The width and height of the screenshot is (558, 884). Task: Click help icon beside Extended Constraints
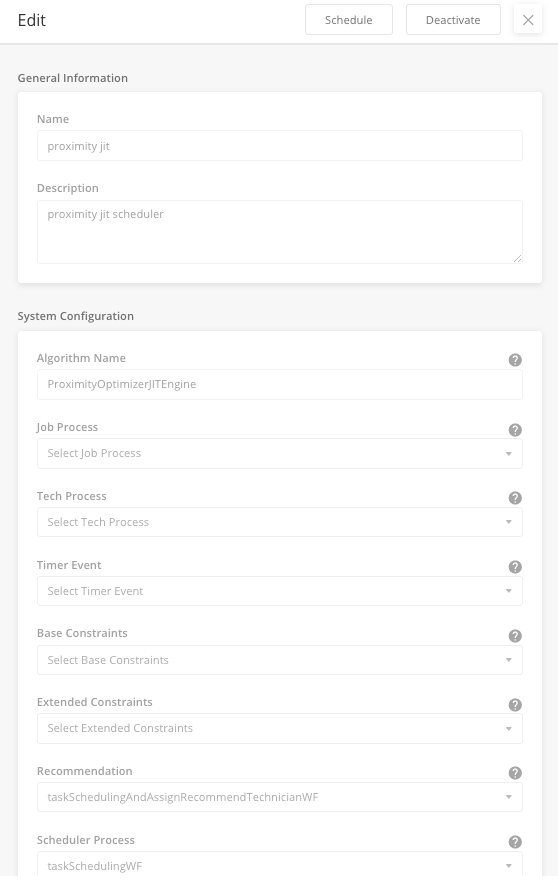(x=515, y=705)
